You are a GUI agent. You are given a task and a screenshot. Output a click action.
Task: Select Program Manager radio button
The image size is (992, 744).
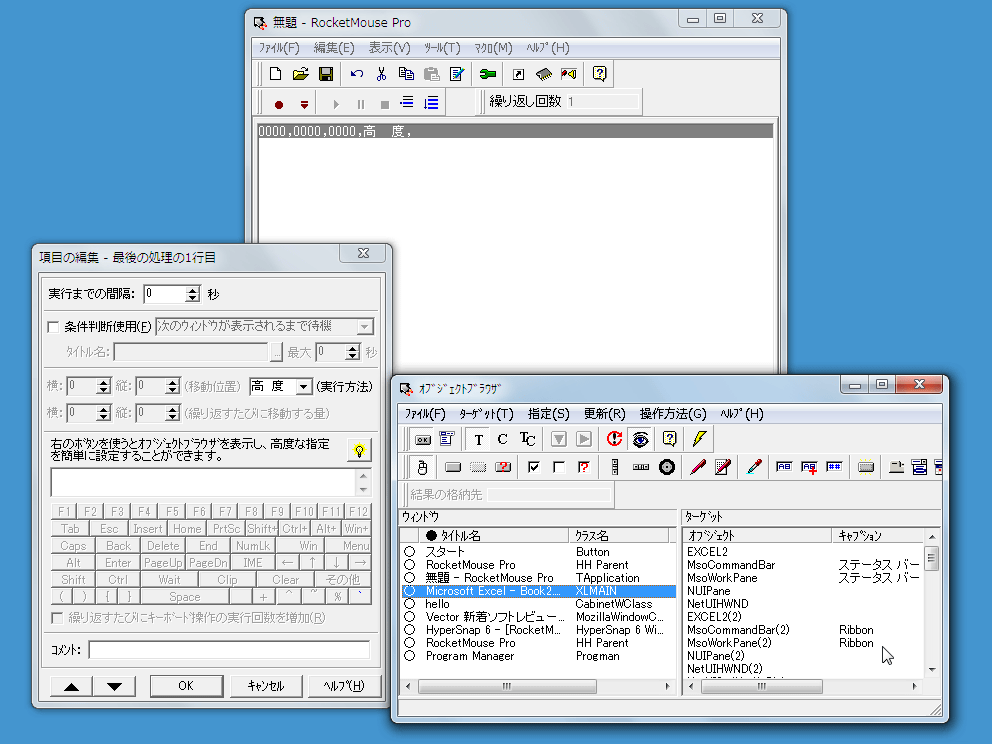click(x=410, y=656)
